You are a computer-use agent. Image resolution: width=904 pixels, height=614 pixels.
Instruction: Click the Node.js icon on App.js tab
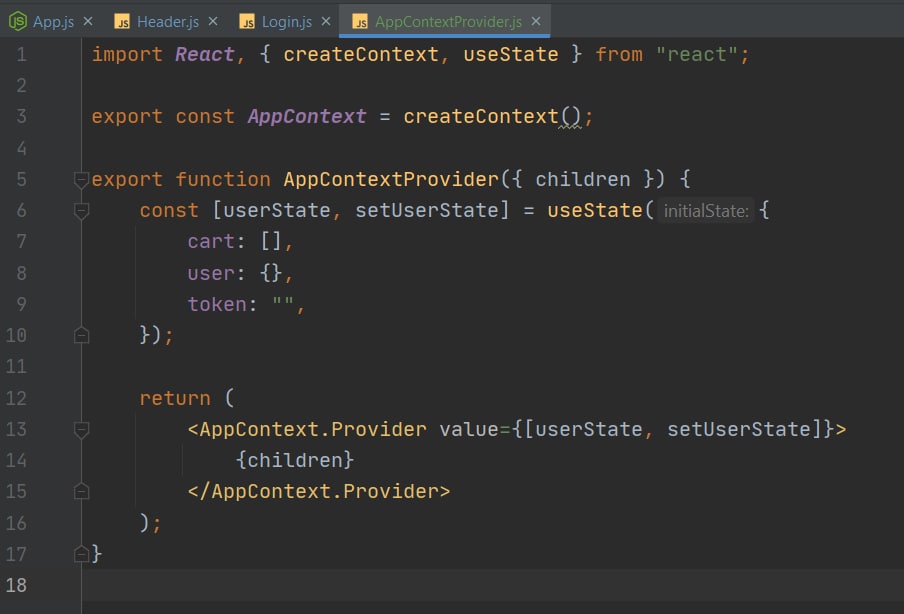18,21
